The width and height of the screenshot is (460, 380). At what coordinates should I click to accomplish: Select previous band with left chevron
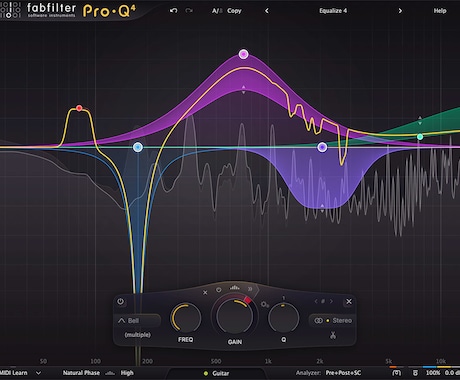(x=316, y=301)
